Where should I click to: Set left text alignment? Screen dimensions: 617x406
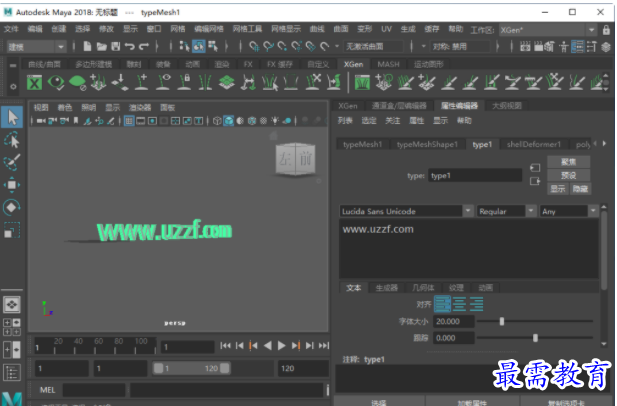[x=442, y=304]
